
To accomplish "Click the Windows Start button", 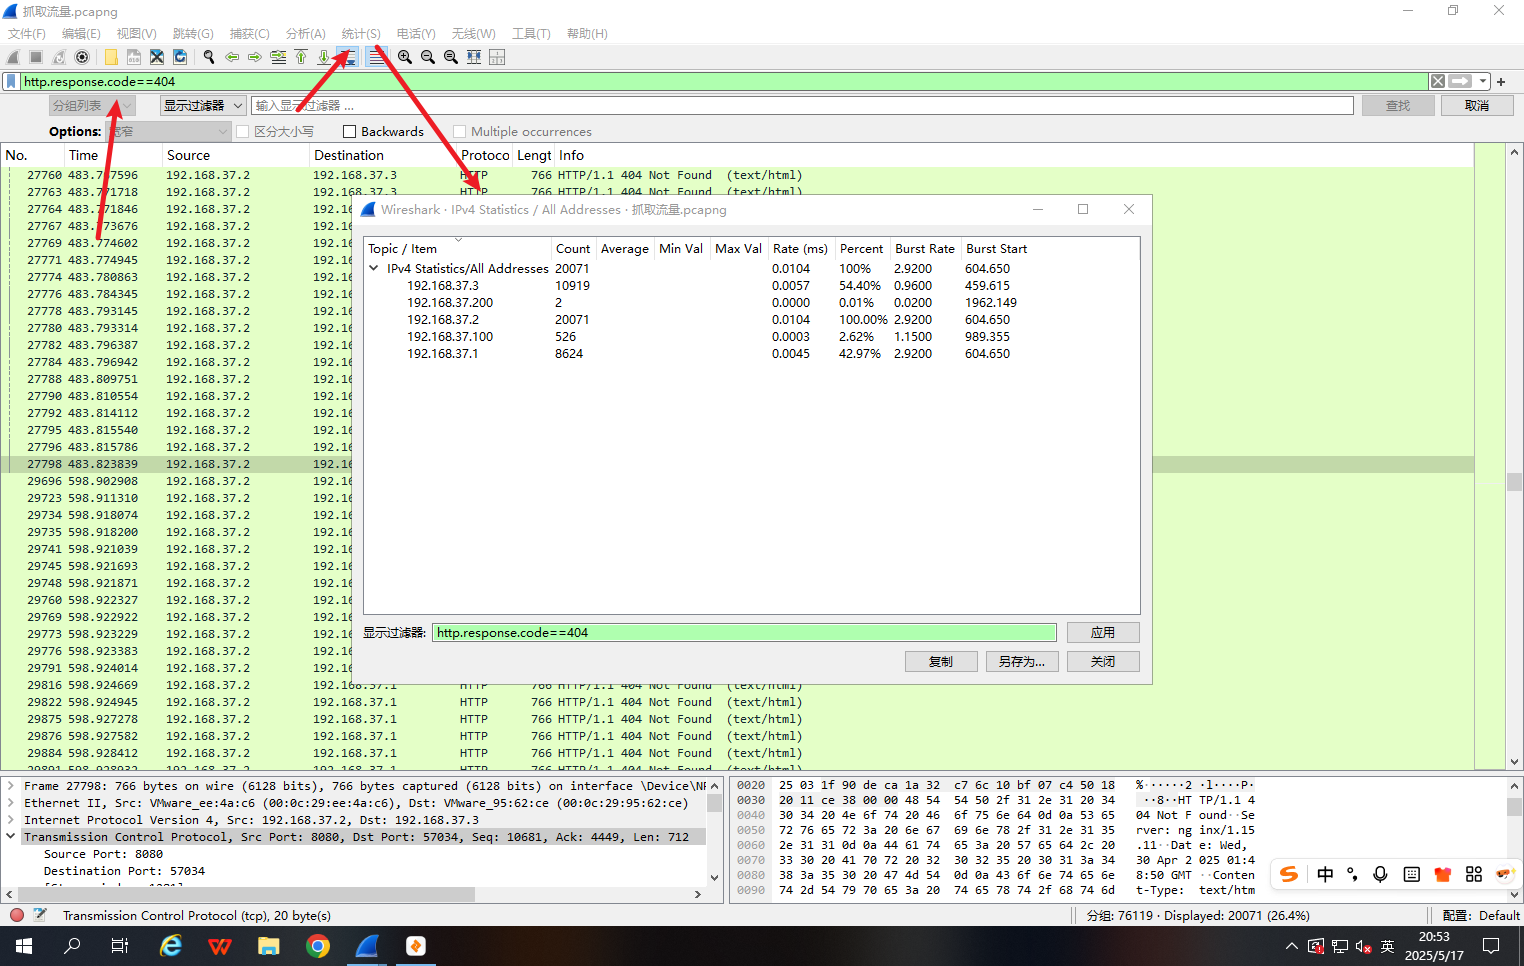I will point(24,945).
